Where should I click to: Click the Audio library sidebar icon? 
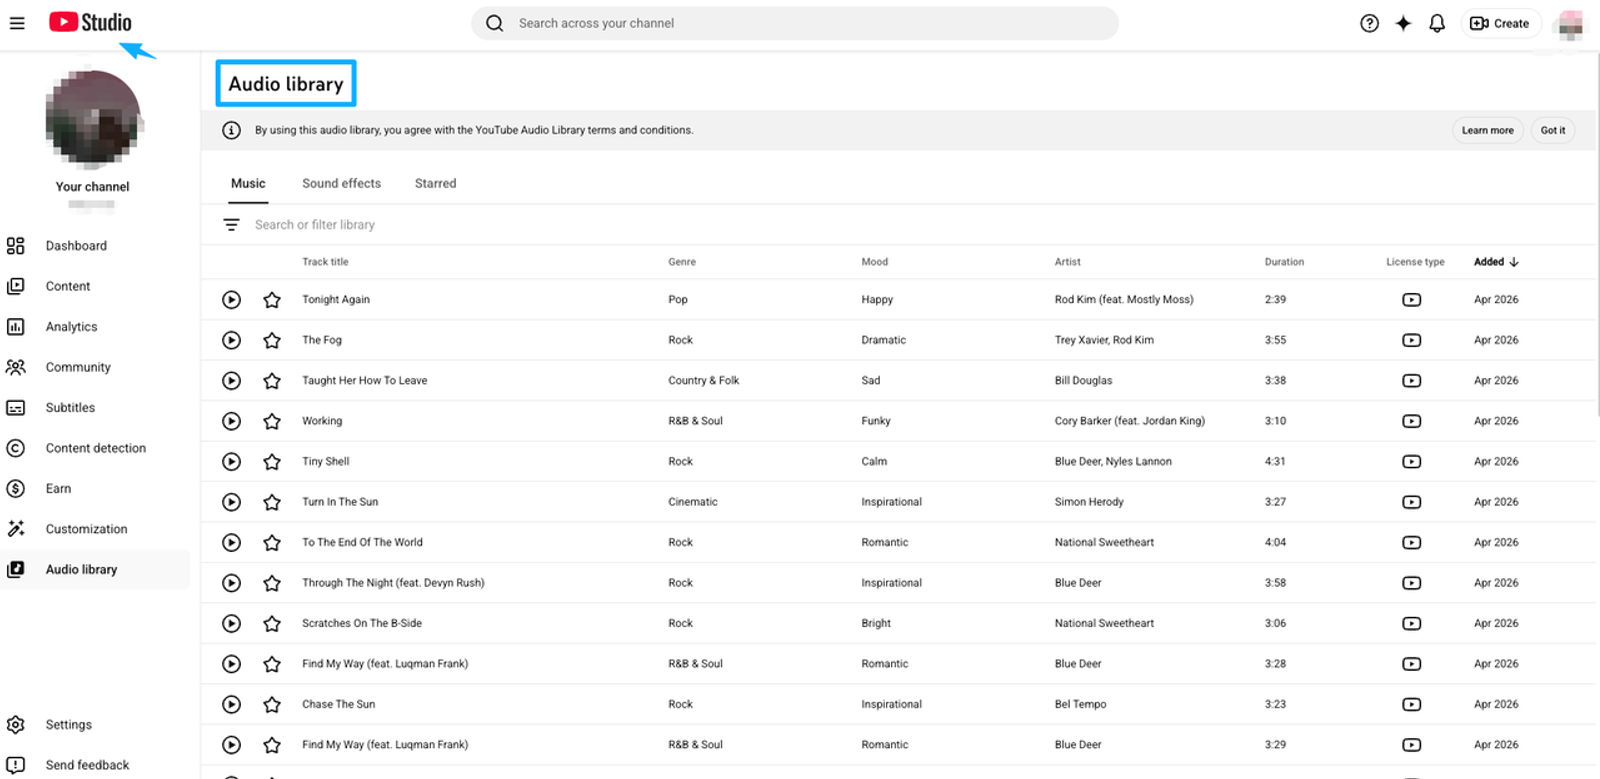(x=16, y=570)
